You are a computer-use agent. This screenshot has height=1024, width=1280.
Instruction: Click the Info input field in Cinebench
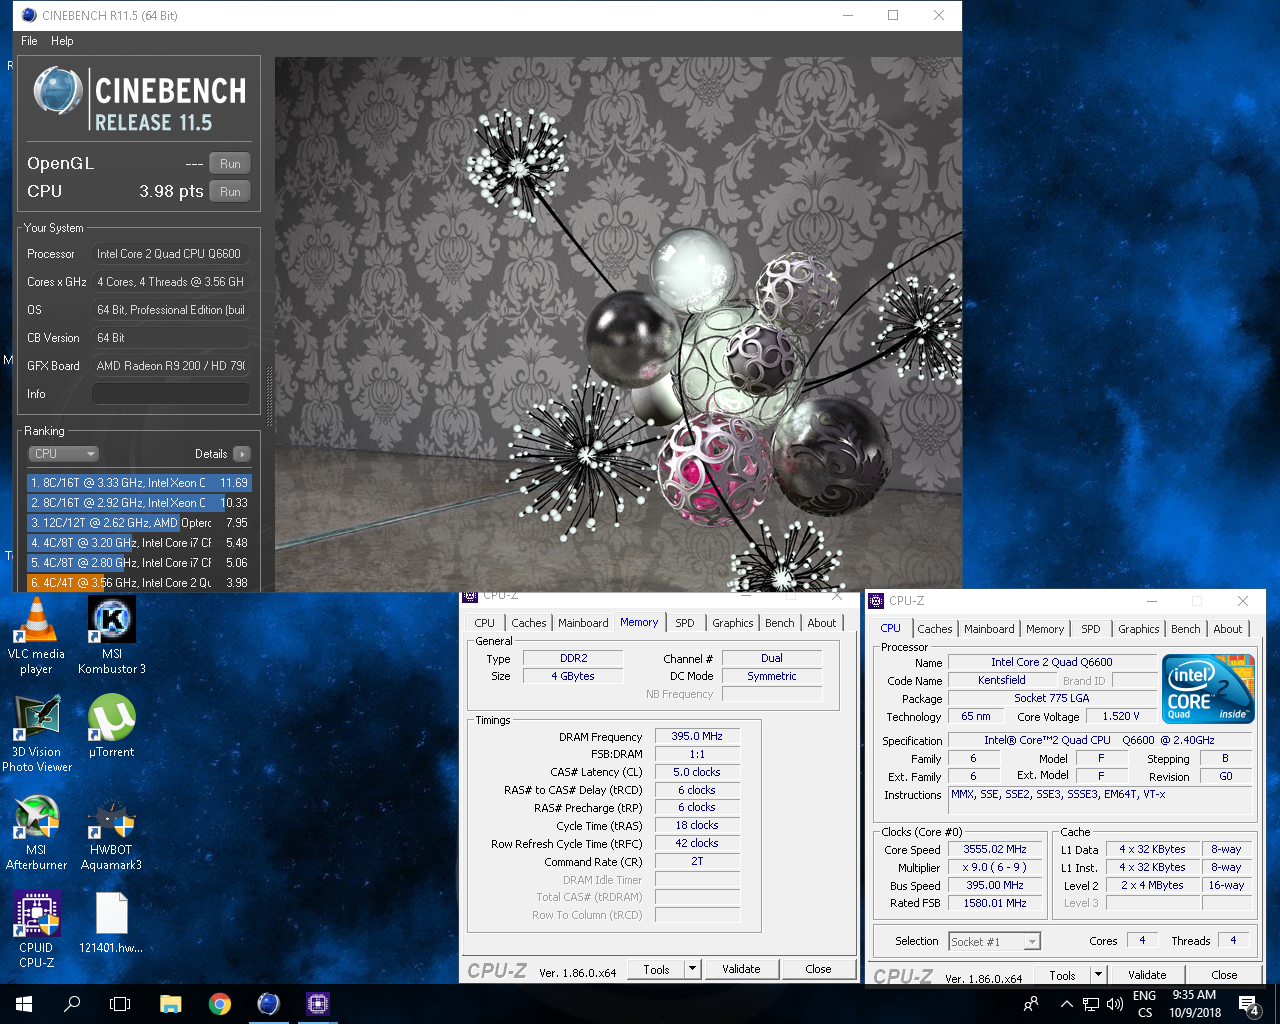tap(171, 394)
